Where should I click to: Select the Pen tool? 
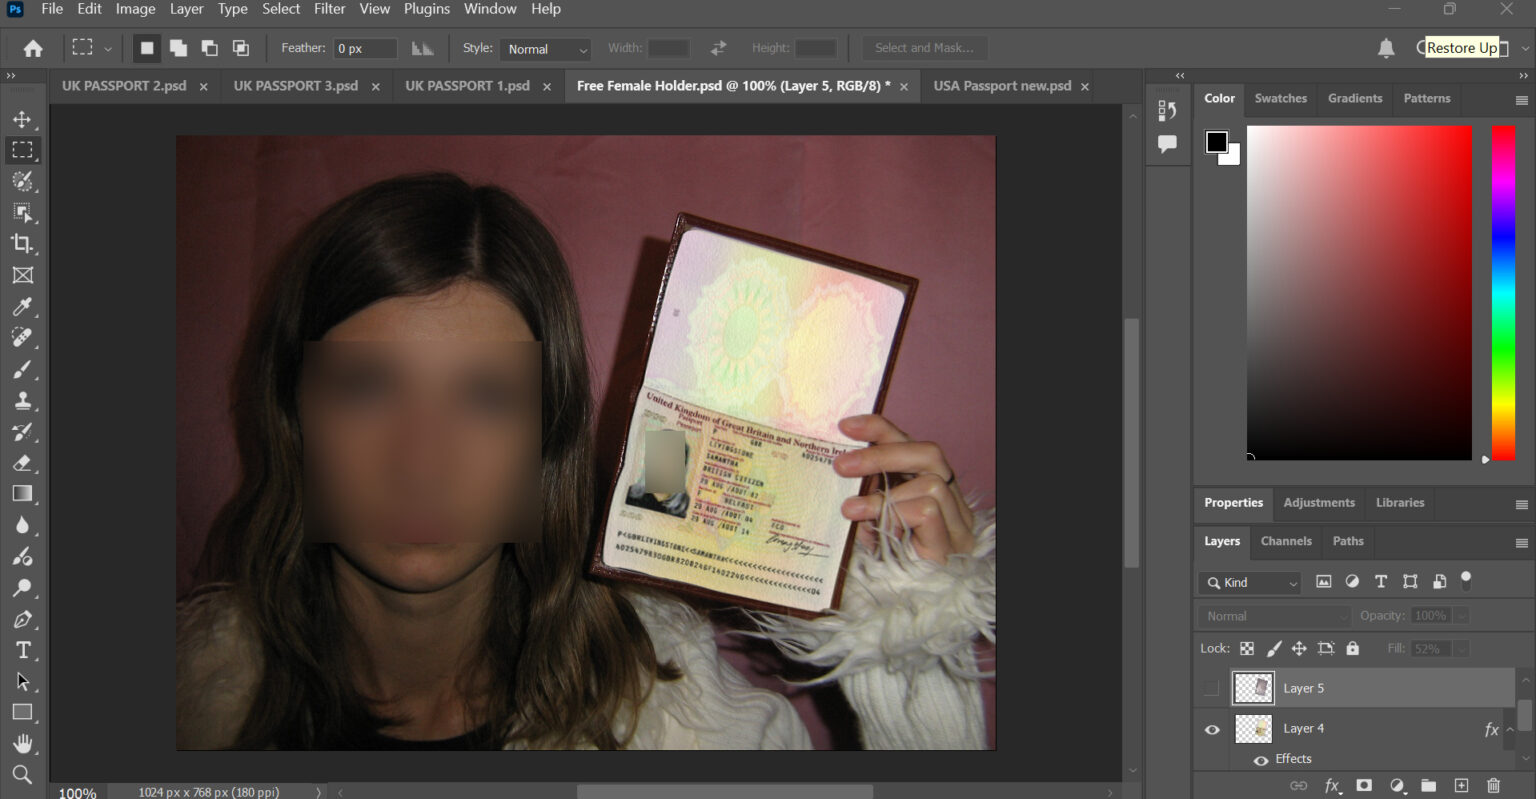click(x=22, y=619)
